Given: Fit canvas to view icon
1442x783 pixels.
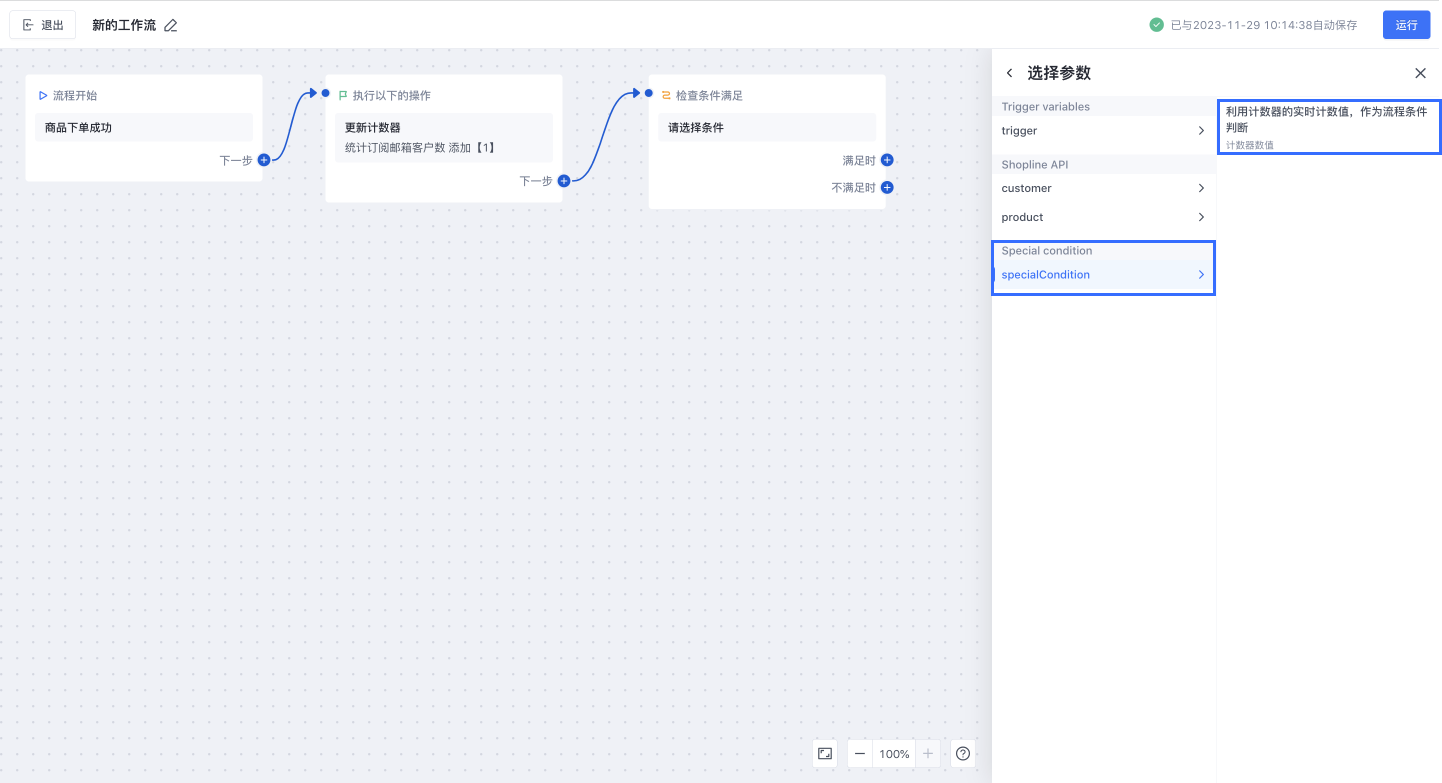Looking at the screenshot, I should 825,753.
